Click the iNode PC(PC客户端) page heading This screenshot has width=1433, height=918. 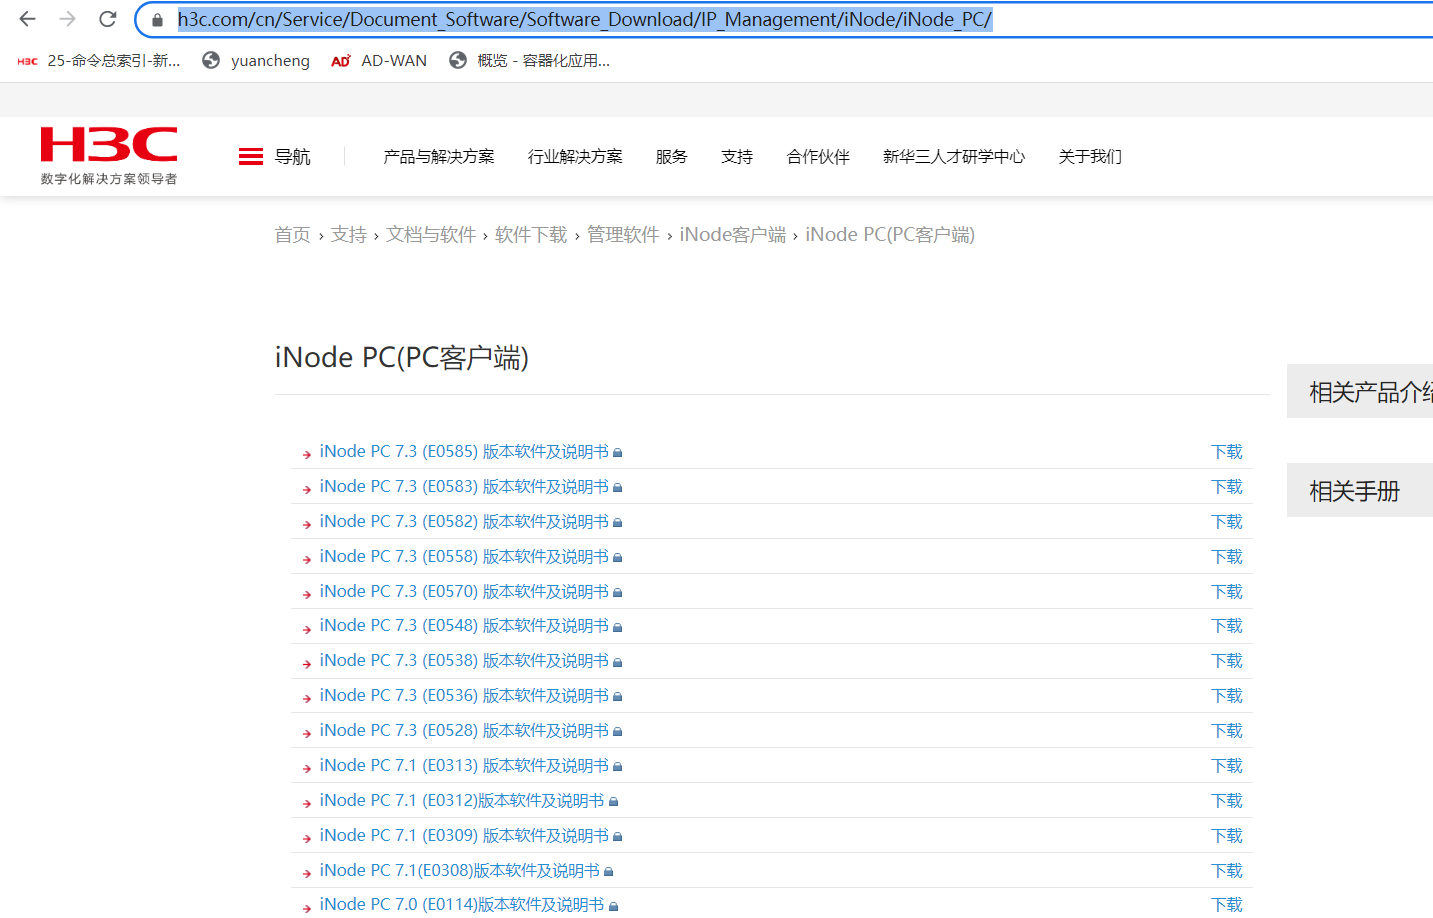[402, 358]
